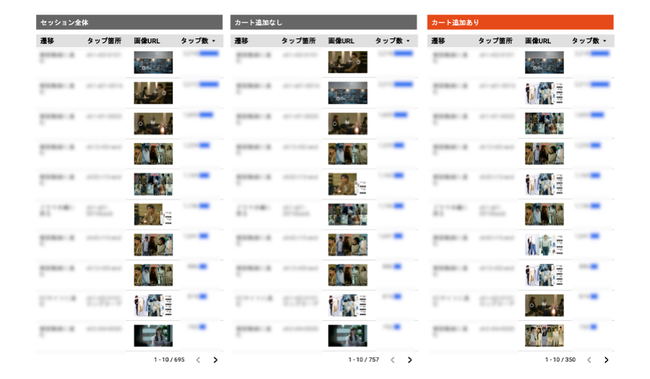
Task: Go to next page in カート追加あり table
Action: click(606, 360)
